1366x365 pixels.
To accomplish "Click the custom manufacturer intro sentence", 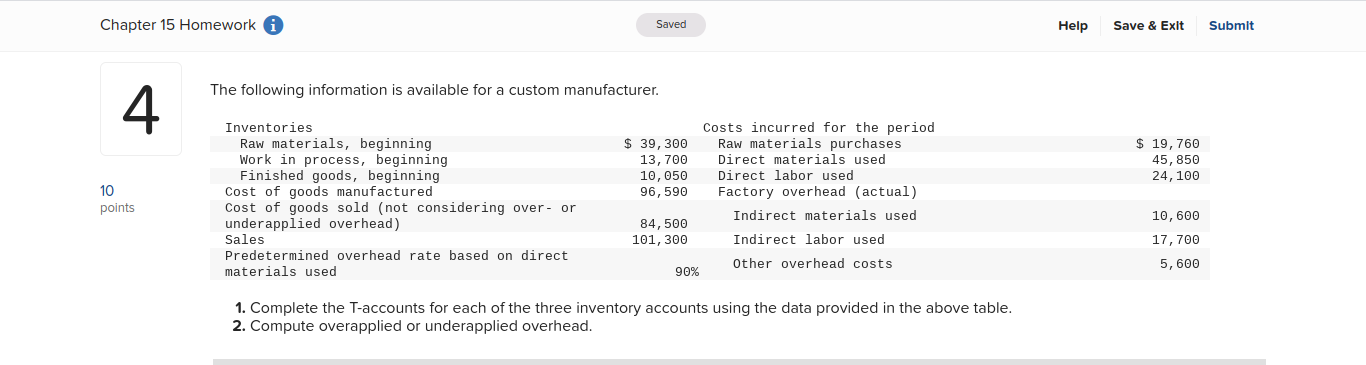I will pos(435,90).
